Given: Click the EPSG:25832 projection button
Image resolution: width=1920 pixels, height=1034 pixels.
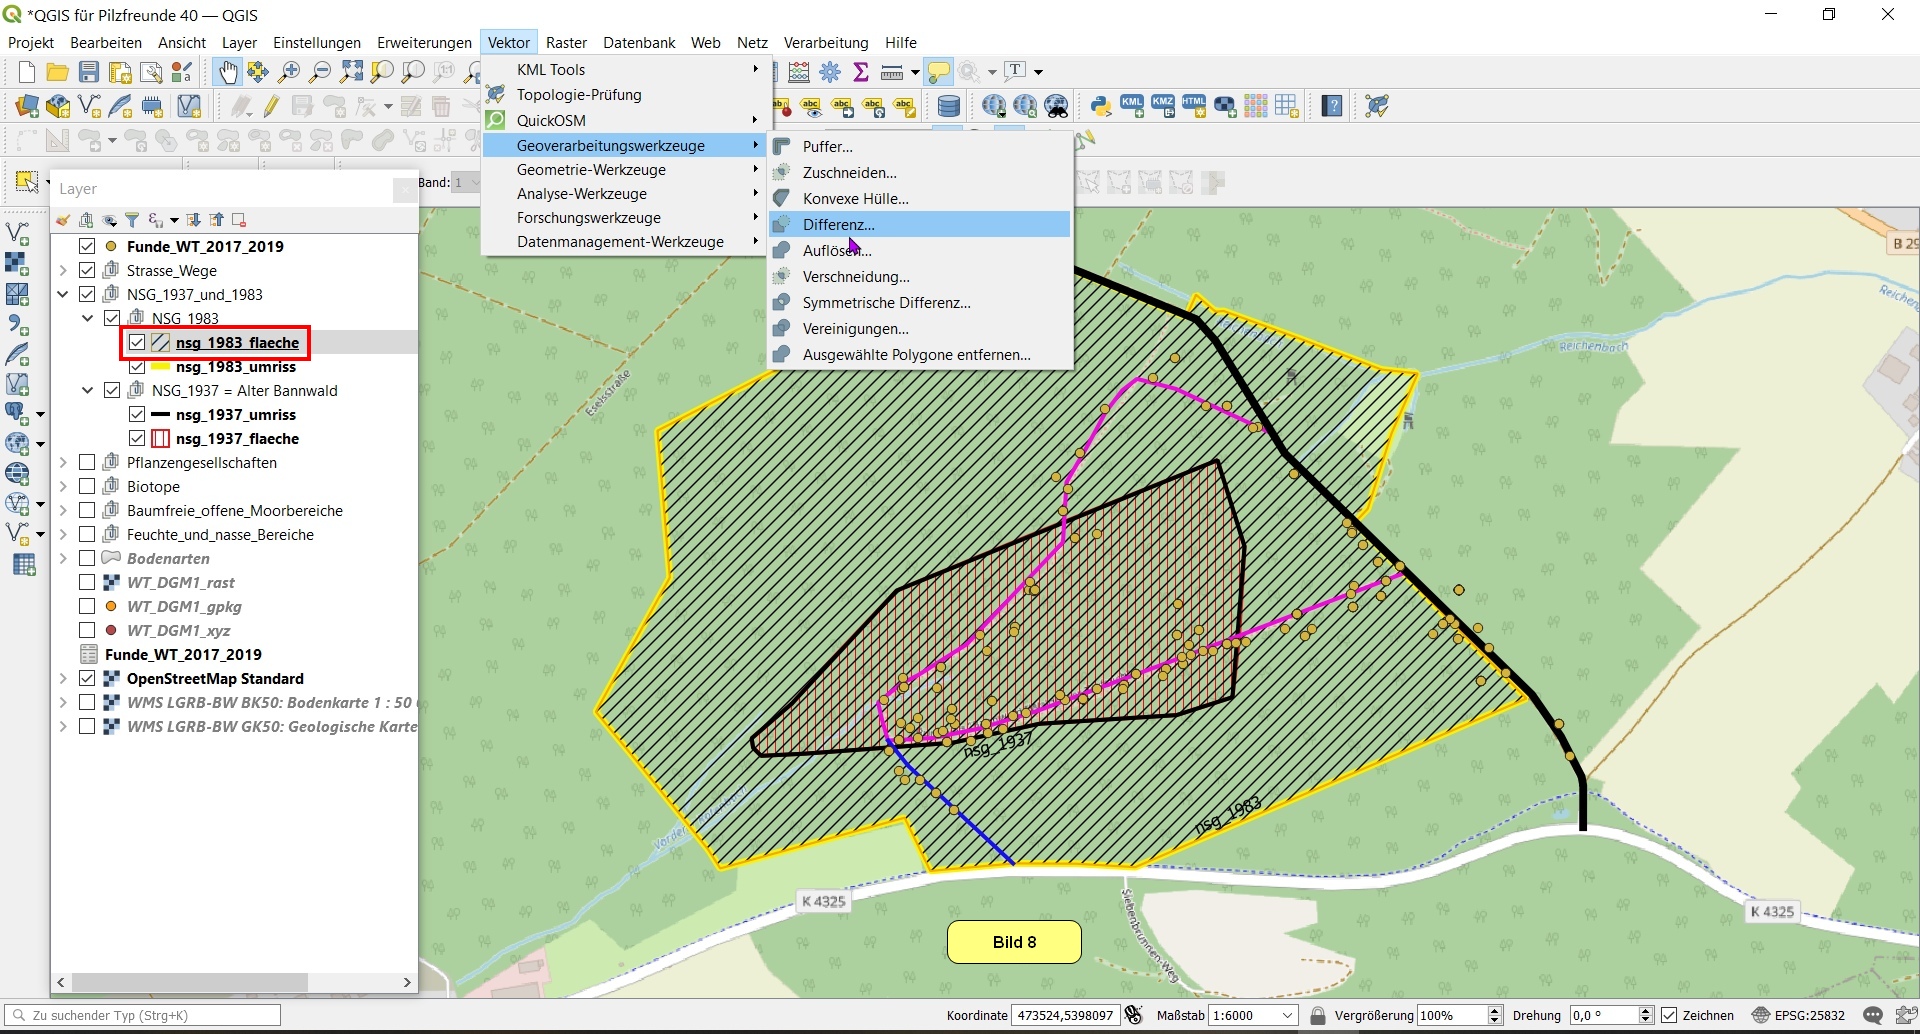Looking at the screenshot, I should (x=1798, y=1015).
